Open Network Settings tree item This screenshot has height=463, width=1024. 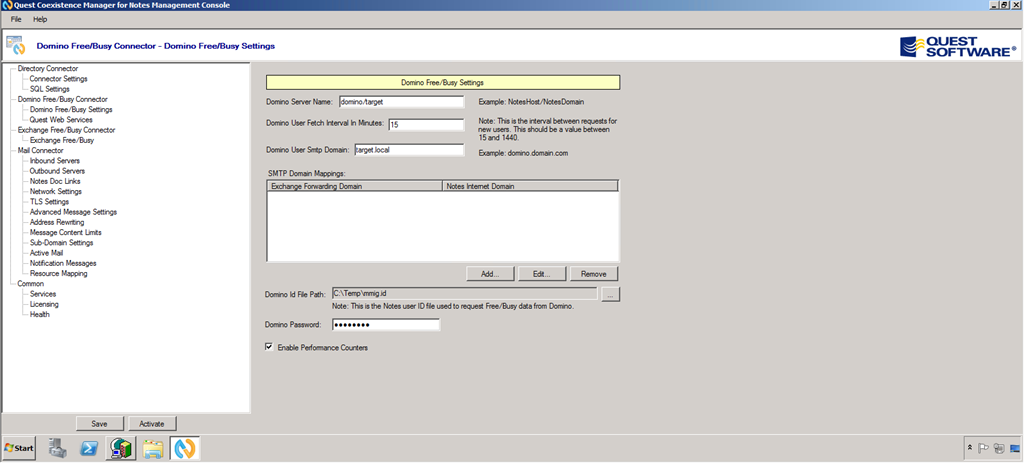(56, 192)
